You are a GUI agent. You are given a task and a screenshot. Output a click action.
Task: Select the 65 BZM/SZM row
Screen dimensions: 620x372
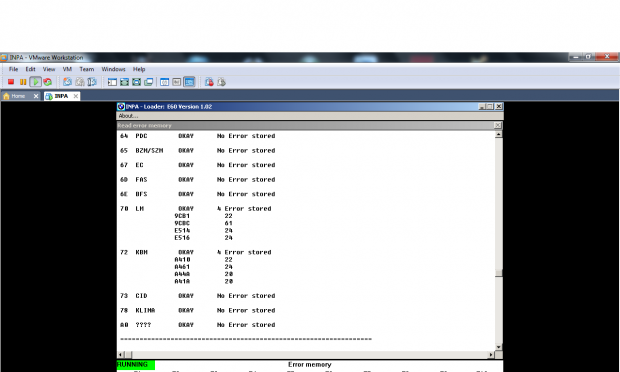coord(198,151)
